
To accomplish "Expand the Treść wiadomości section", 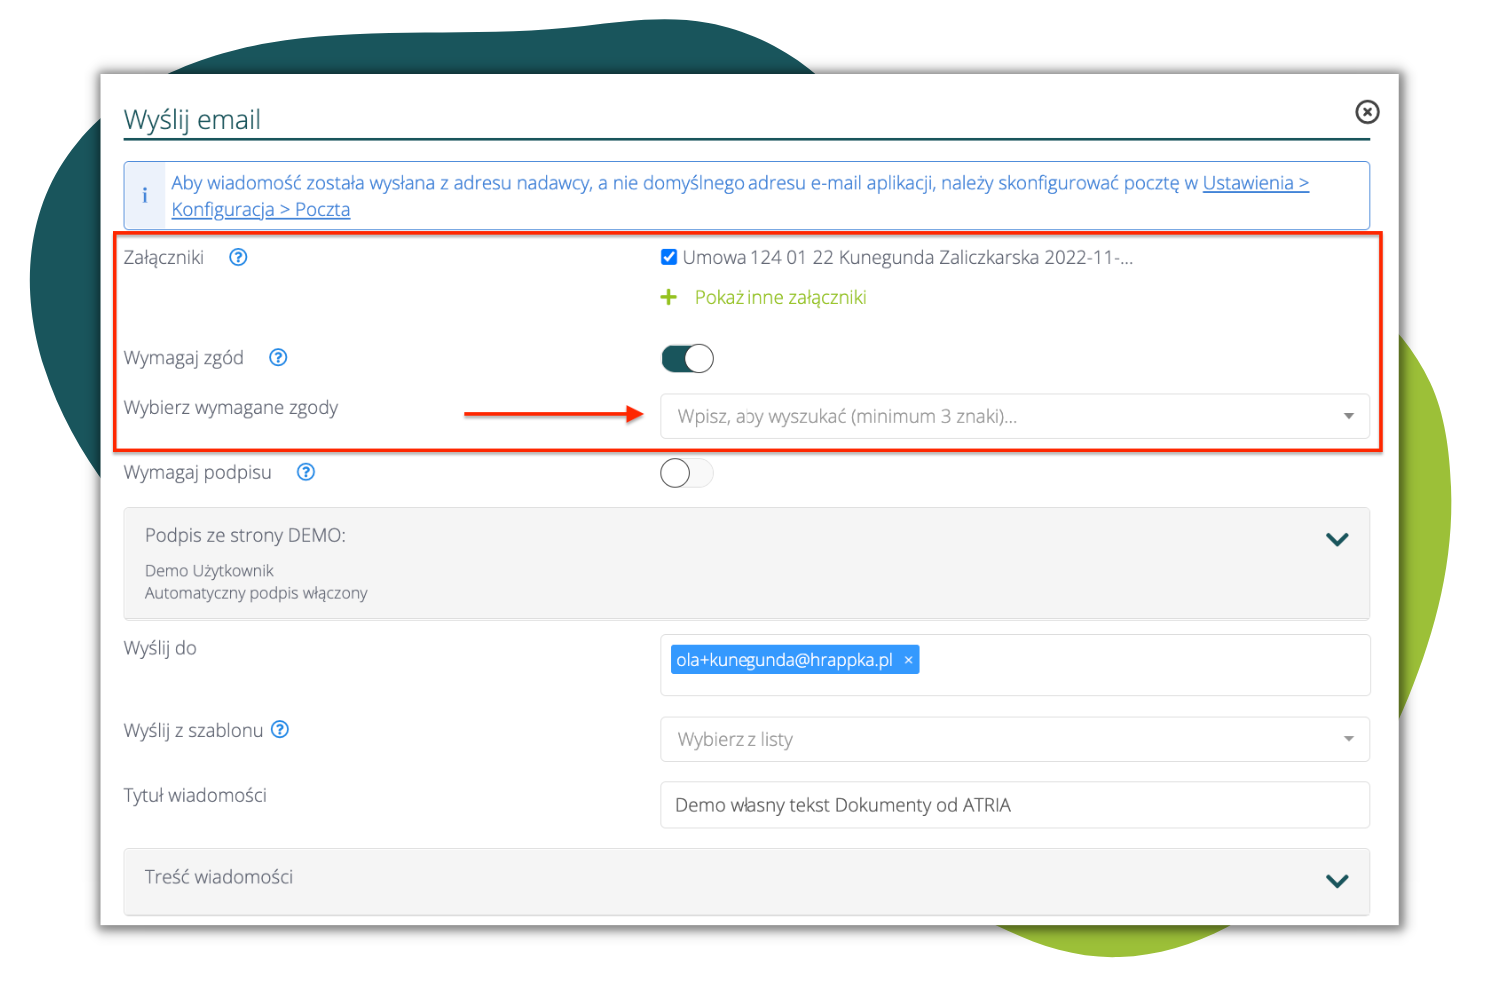I will pos(1337,881).
